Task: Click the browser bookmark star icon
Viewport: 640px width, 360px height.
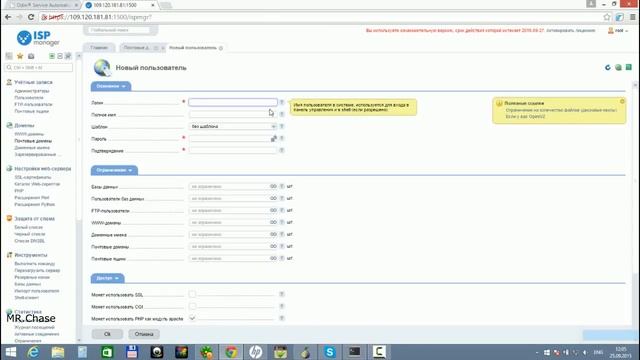Action: (607, 17)
